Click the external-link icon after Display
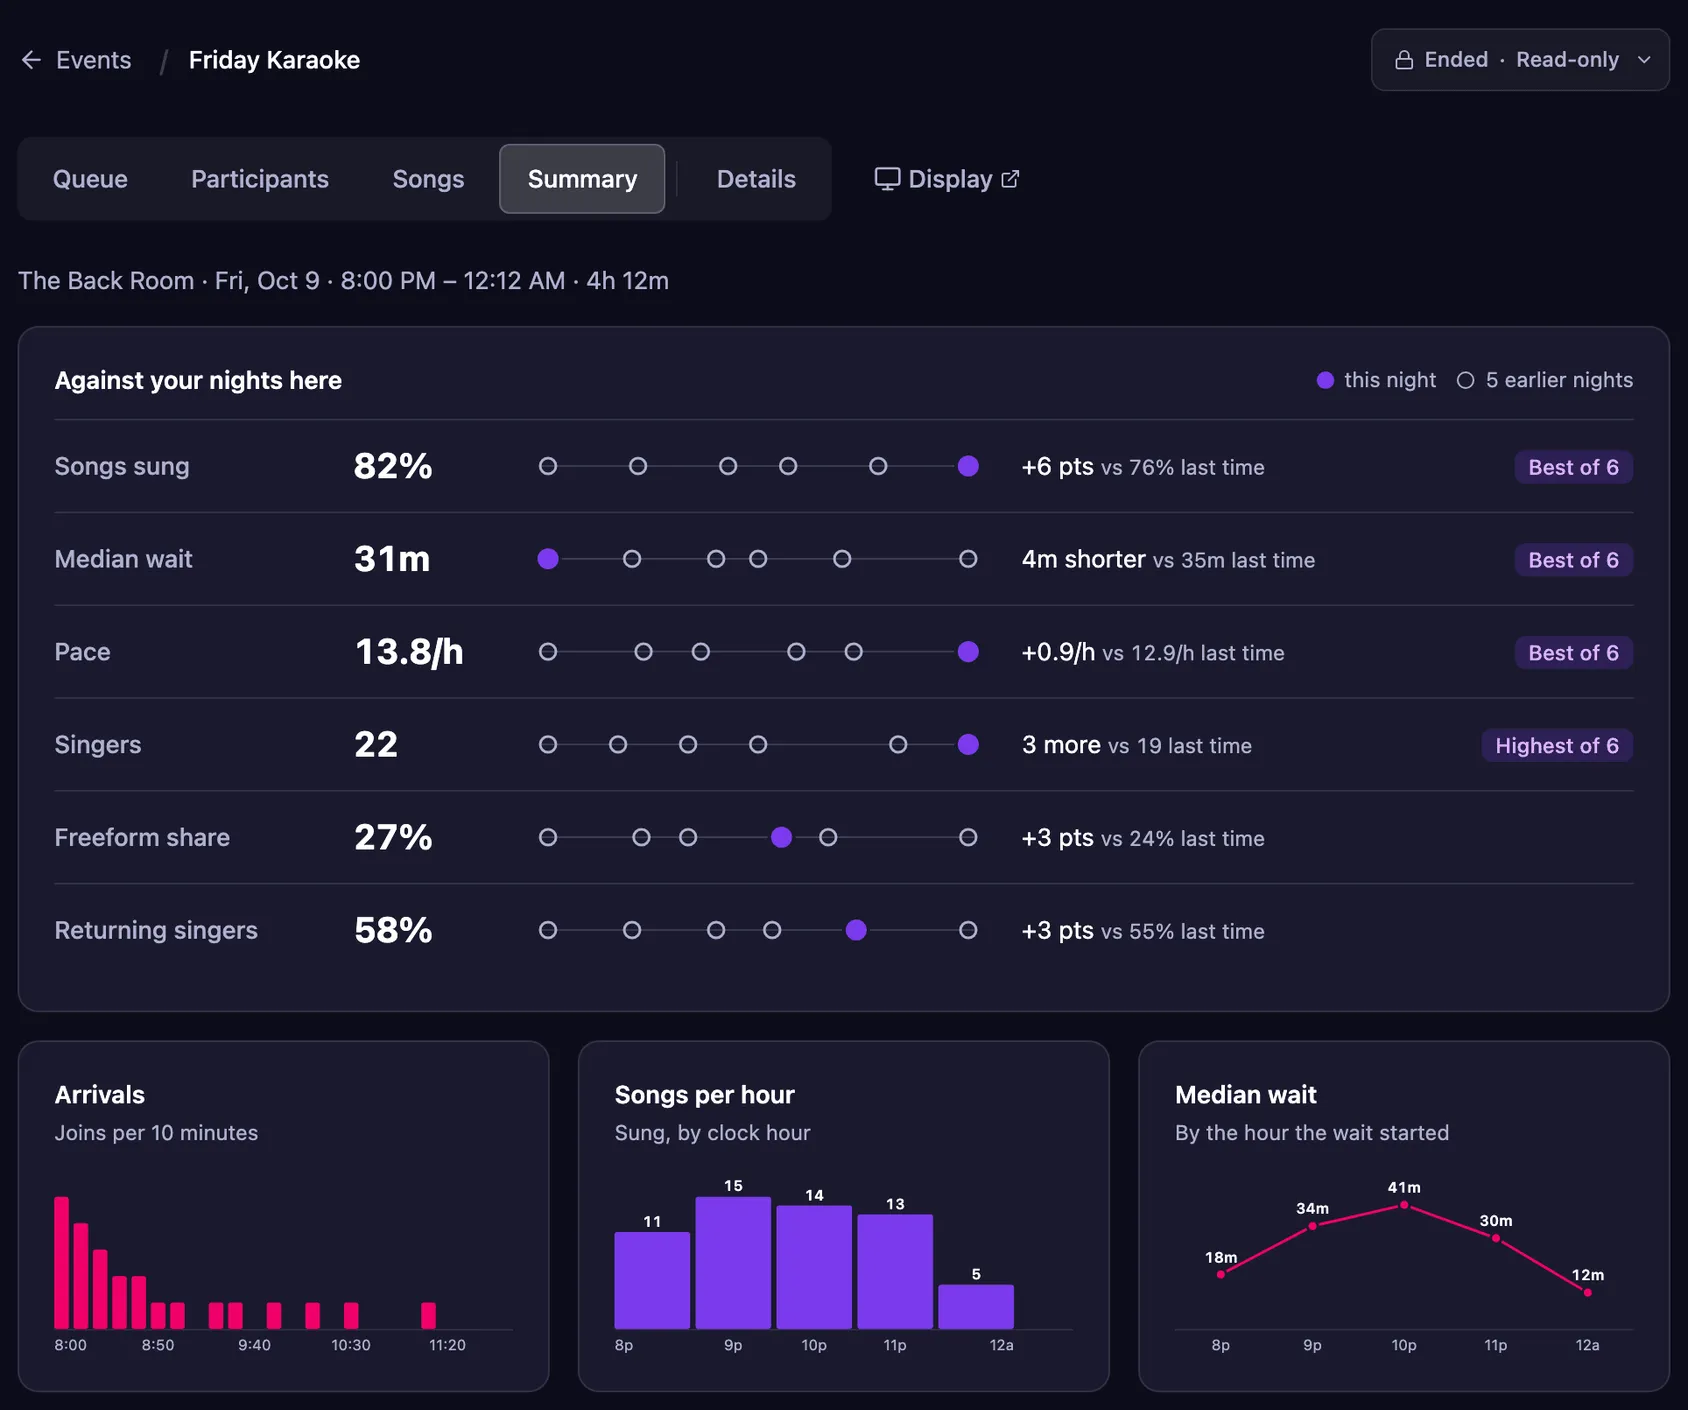1688x1410 pixels. [1010, 179]
